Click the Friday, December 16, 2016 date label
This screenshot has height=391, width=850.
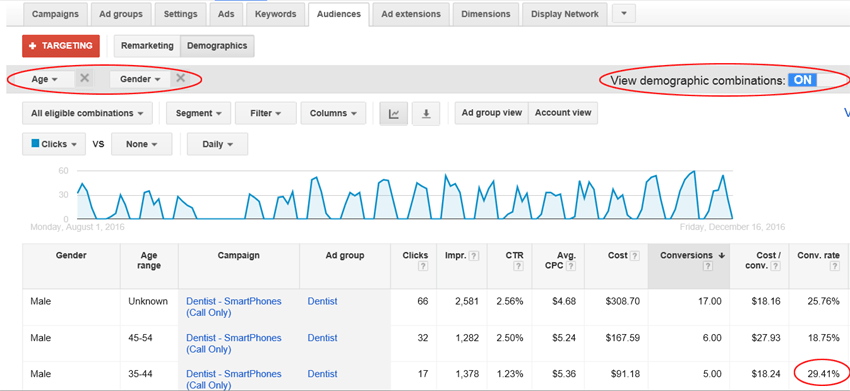[x=732, y=227]
